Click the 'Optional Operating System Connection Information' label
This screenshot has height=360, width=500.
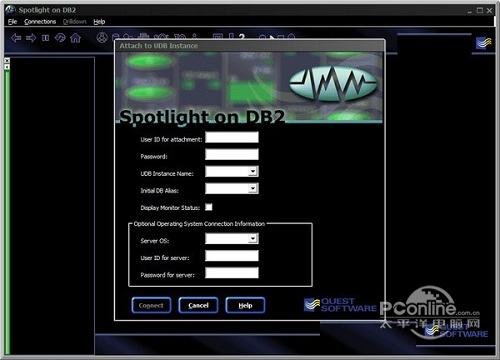point(199,224)
